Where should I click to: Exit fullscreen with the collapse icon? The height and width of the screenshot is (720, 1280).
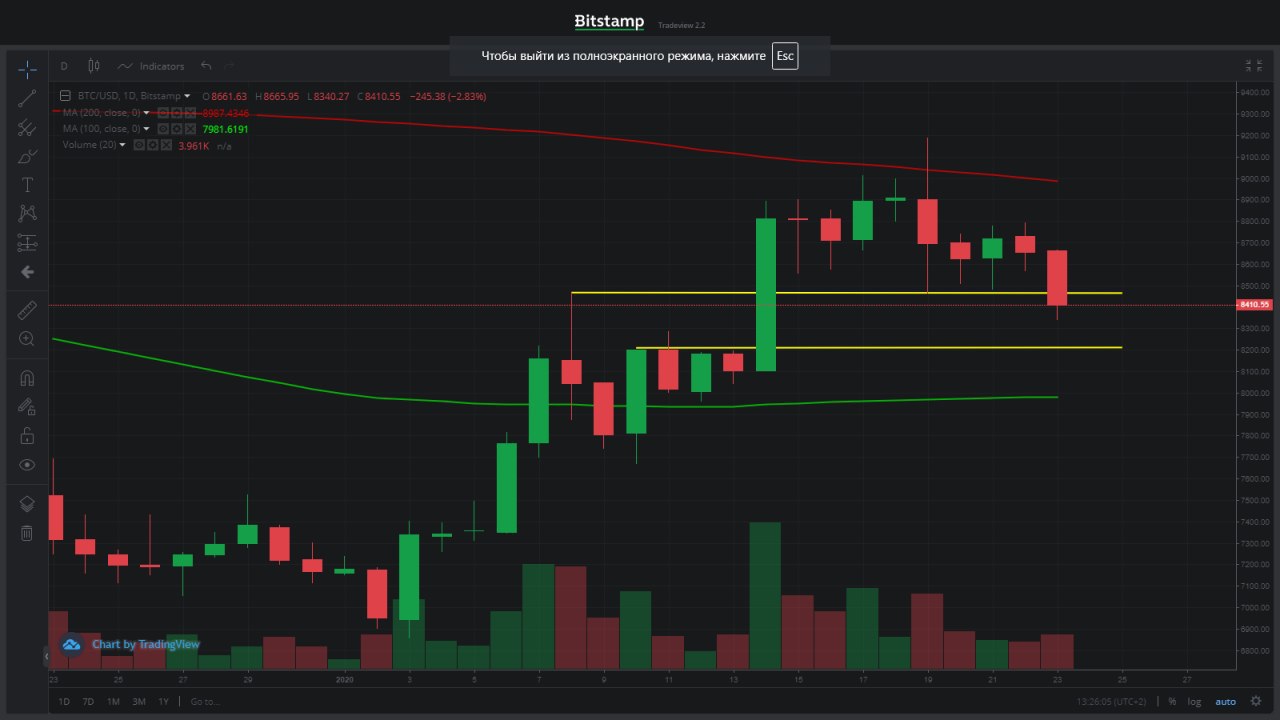pos(1253,66)
